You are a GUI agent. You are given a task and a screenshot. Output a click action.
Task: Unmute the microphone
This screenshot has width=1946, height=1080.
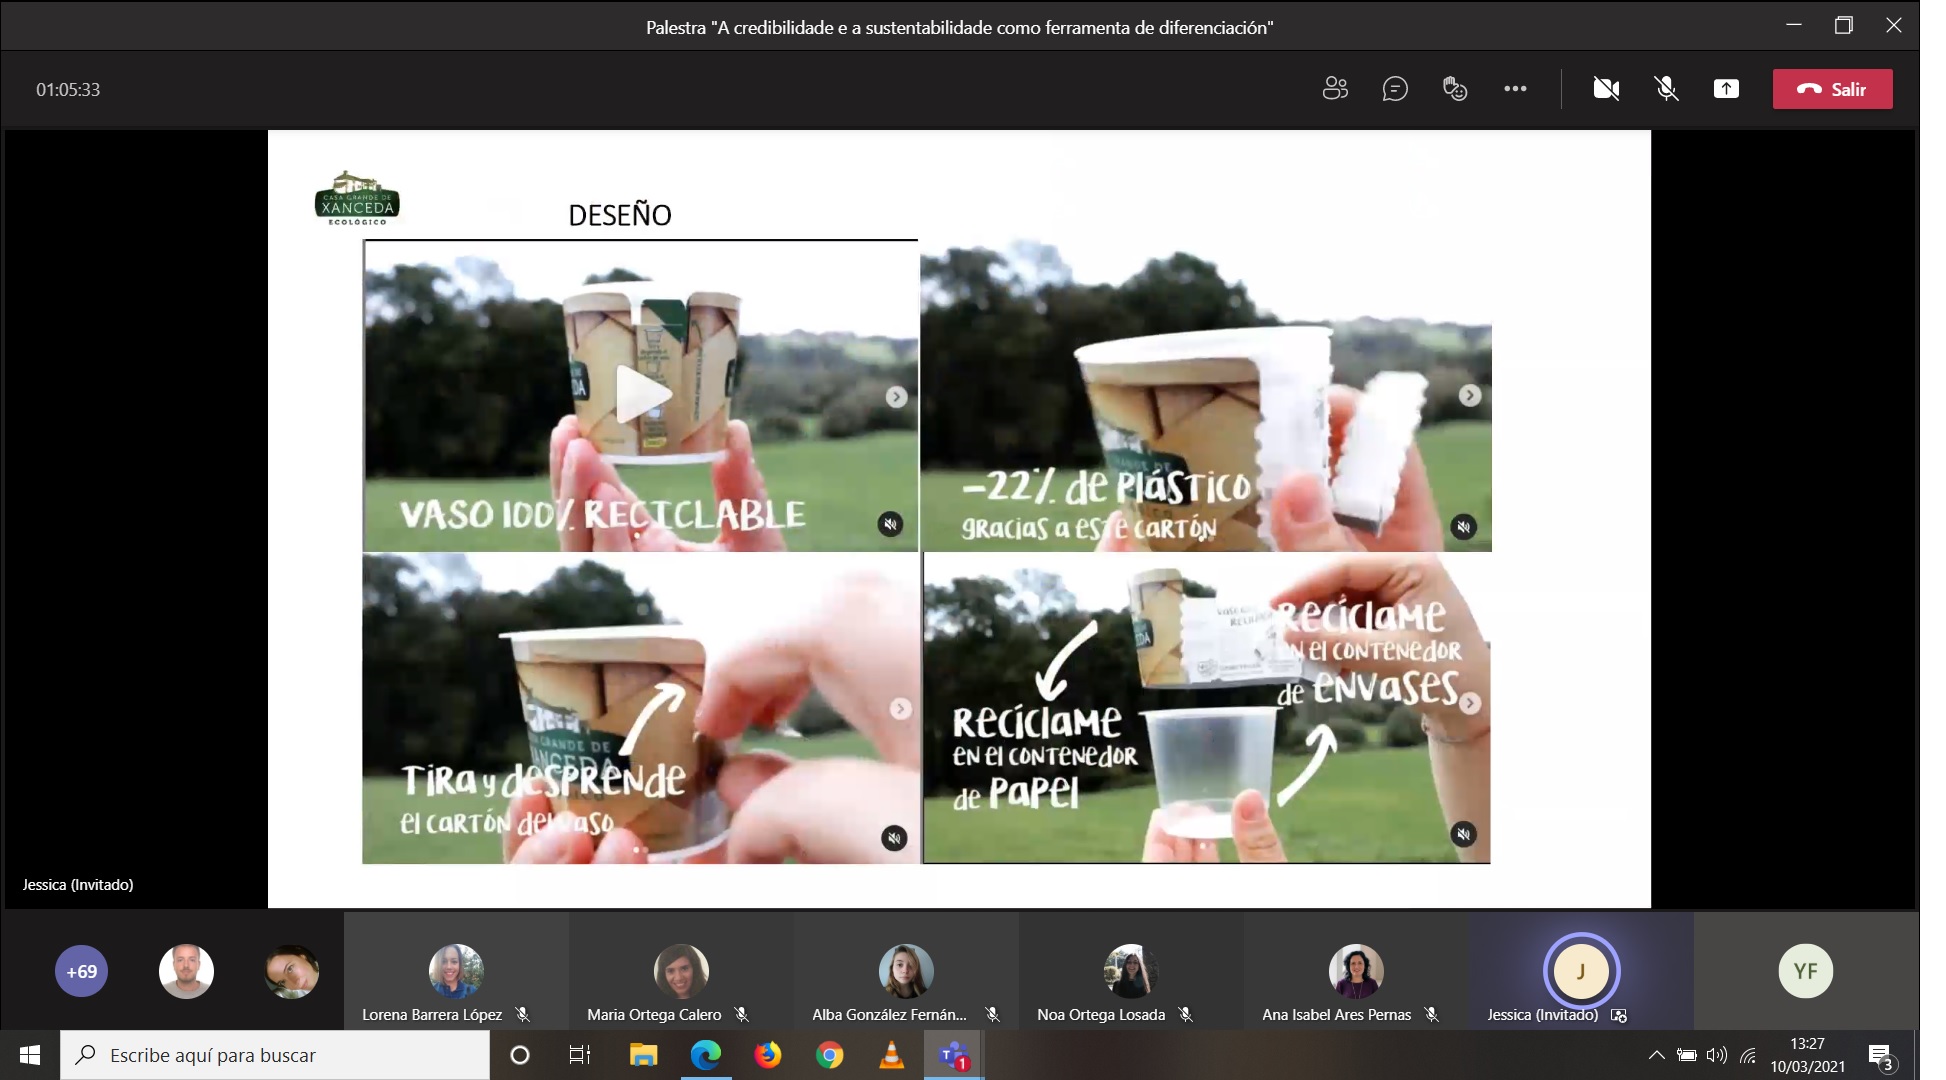pos(1666,89)
